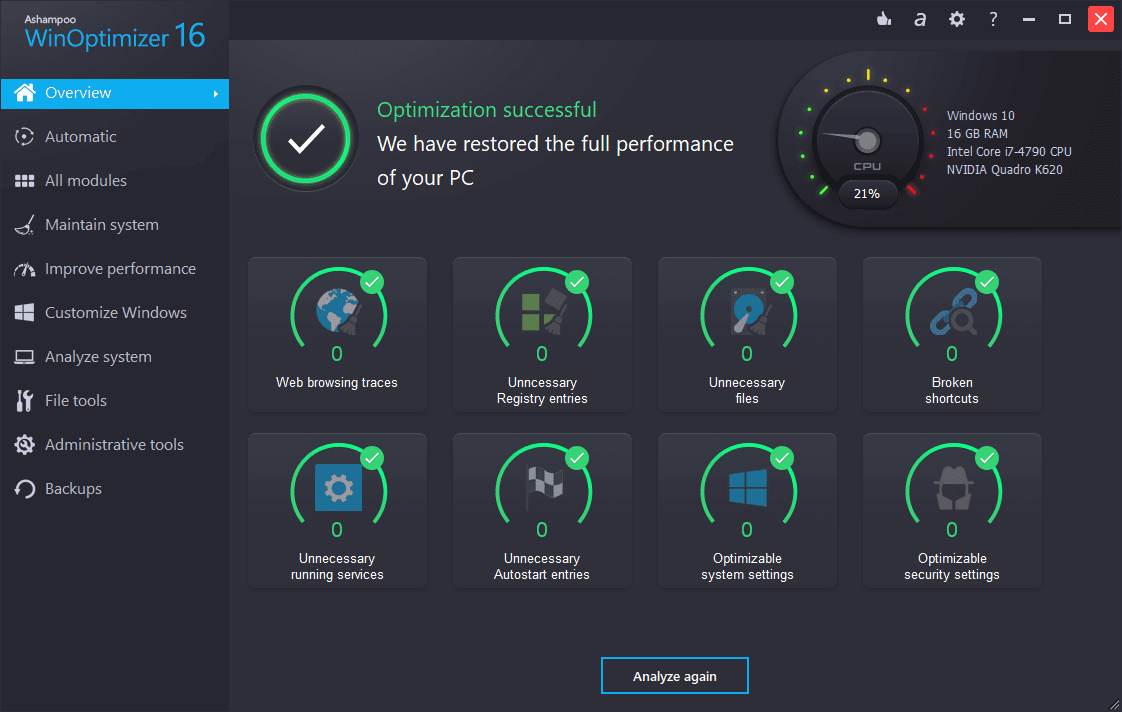This screenshot has width=1122, height=712.
Task: Go to Customize Windows section
Action: coord(116,313)
